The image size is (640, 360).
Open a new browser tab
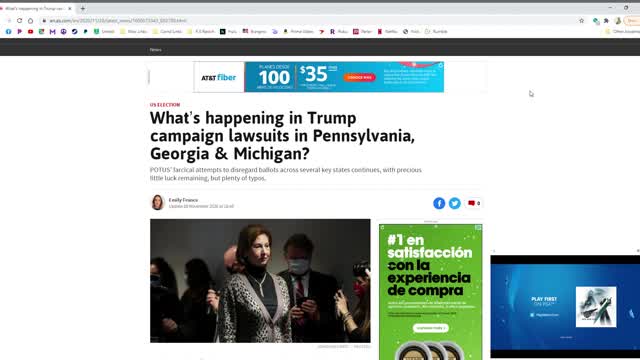[x=83, y=8]
